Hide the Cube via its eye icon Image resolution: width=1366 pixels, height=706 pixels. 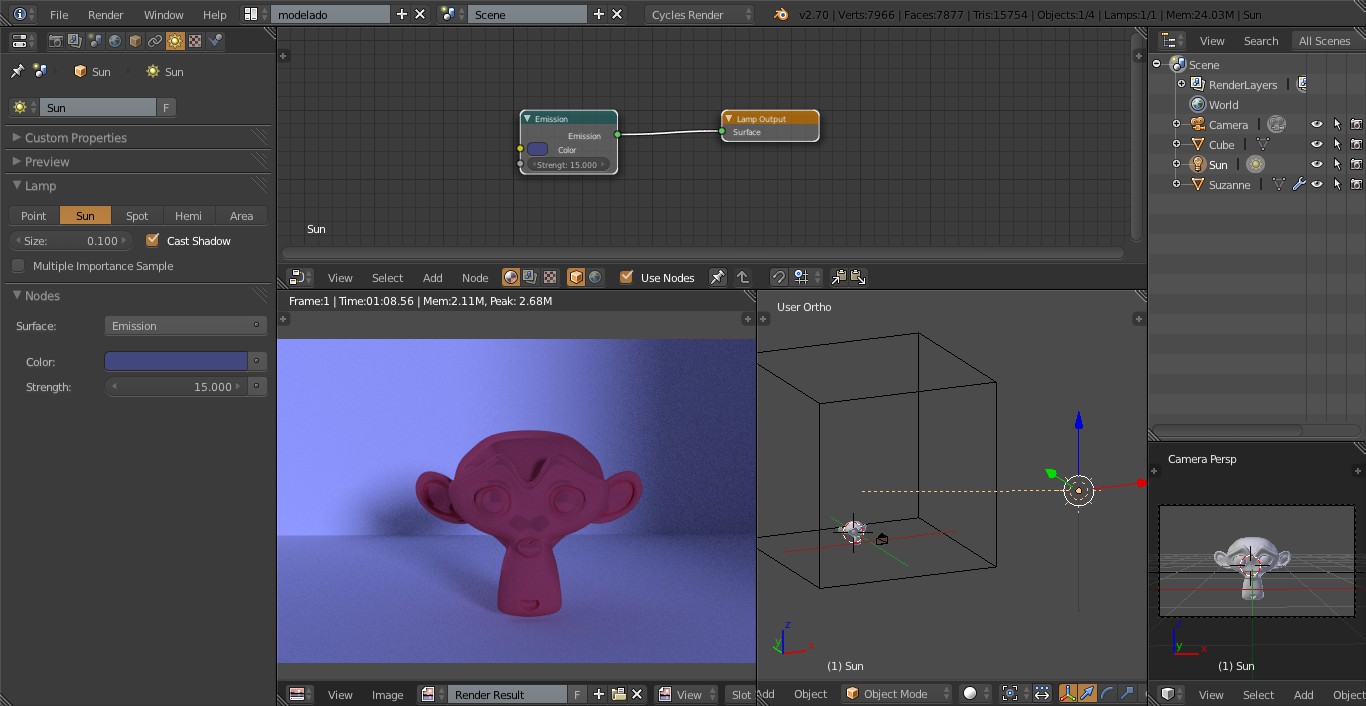1317,144
